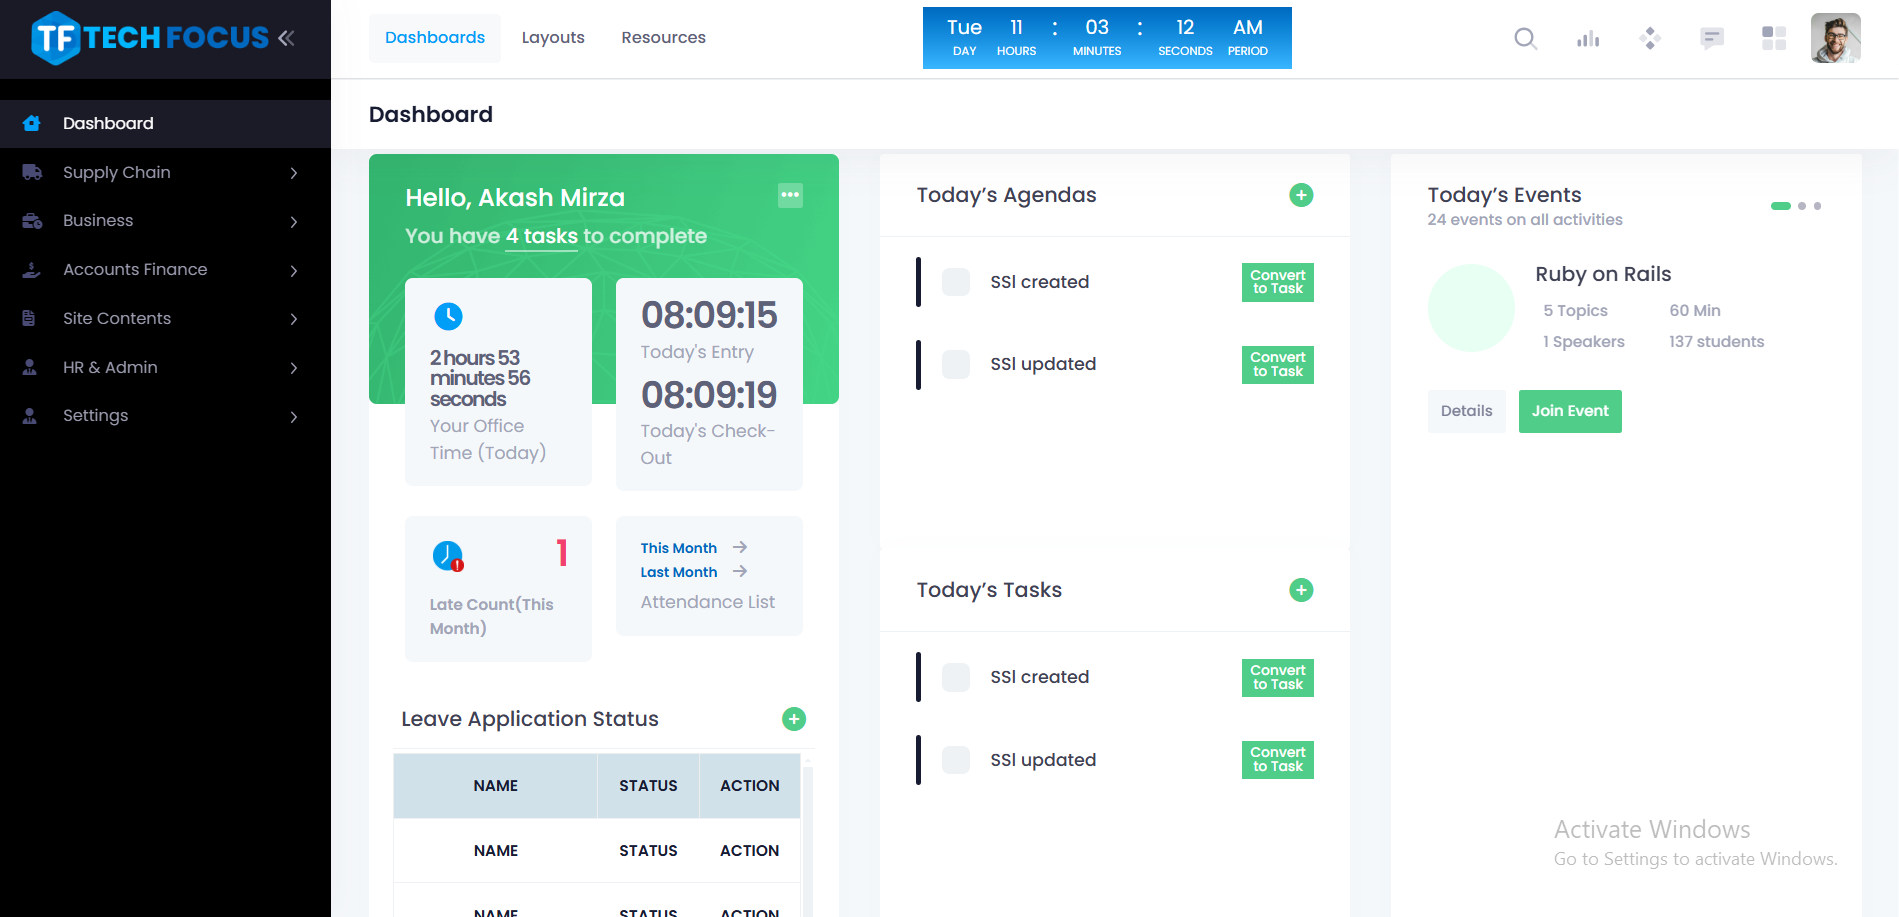
Task: Tick SSI created checkbox in Today's Tasks
Action: click(x=956, y=677)
